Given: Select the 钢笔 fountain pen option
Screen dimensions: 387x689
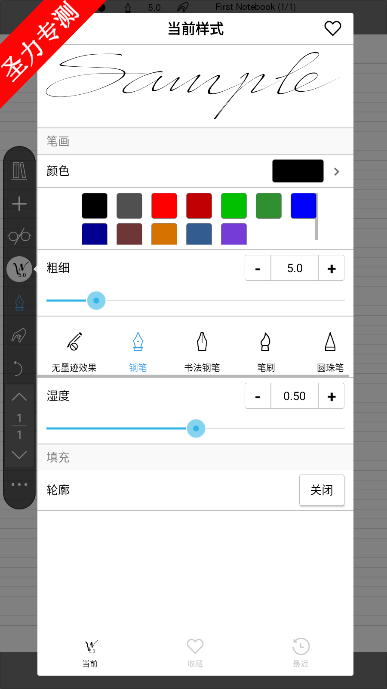Looking at the screenshot, I should tap(137, 352).
